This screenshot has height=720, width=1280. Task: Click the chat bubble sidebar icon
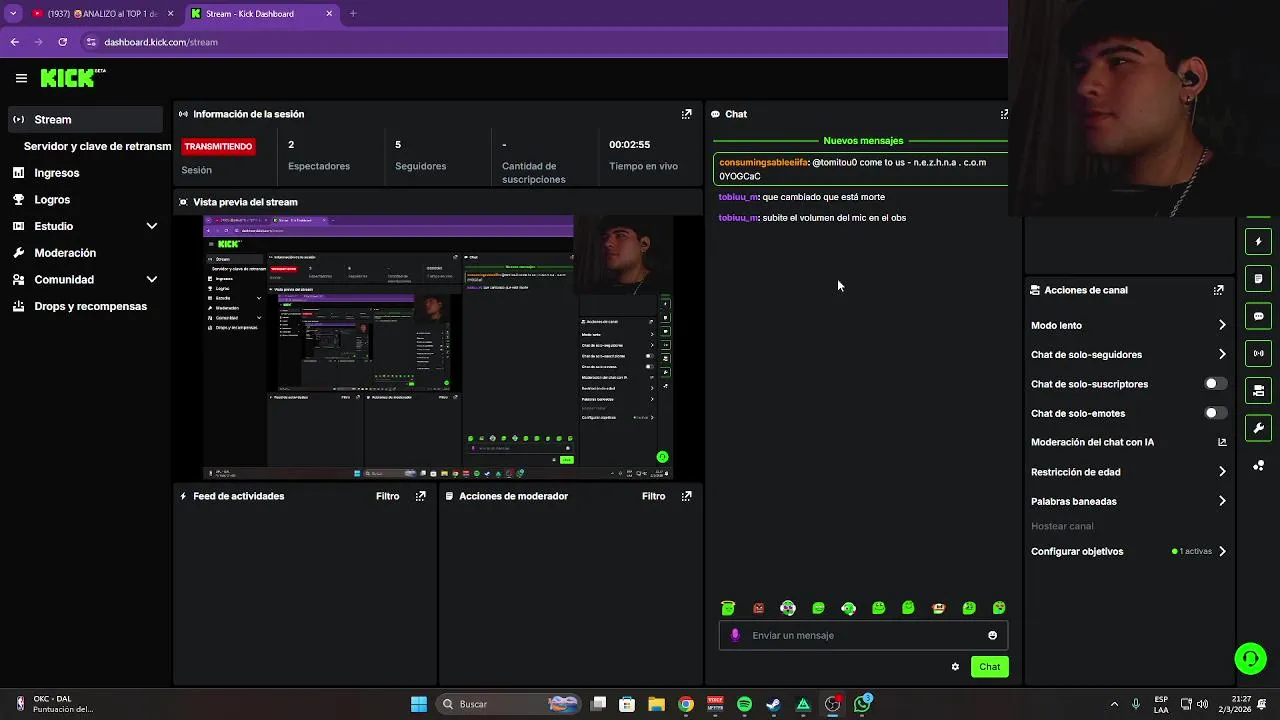[x=1258, y=316]
